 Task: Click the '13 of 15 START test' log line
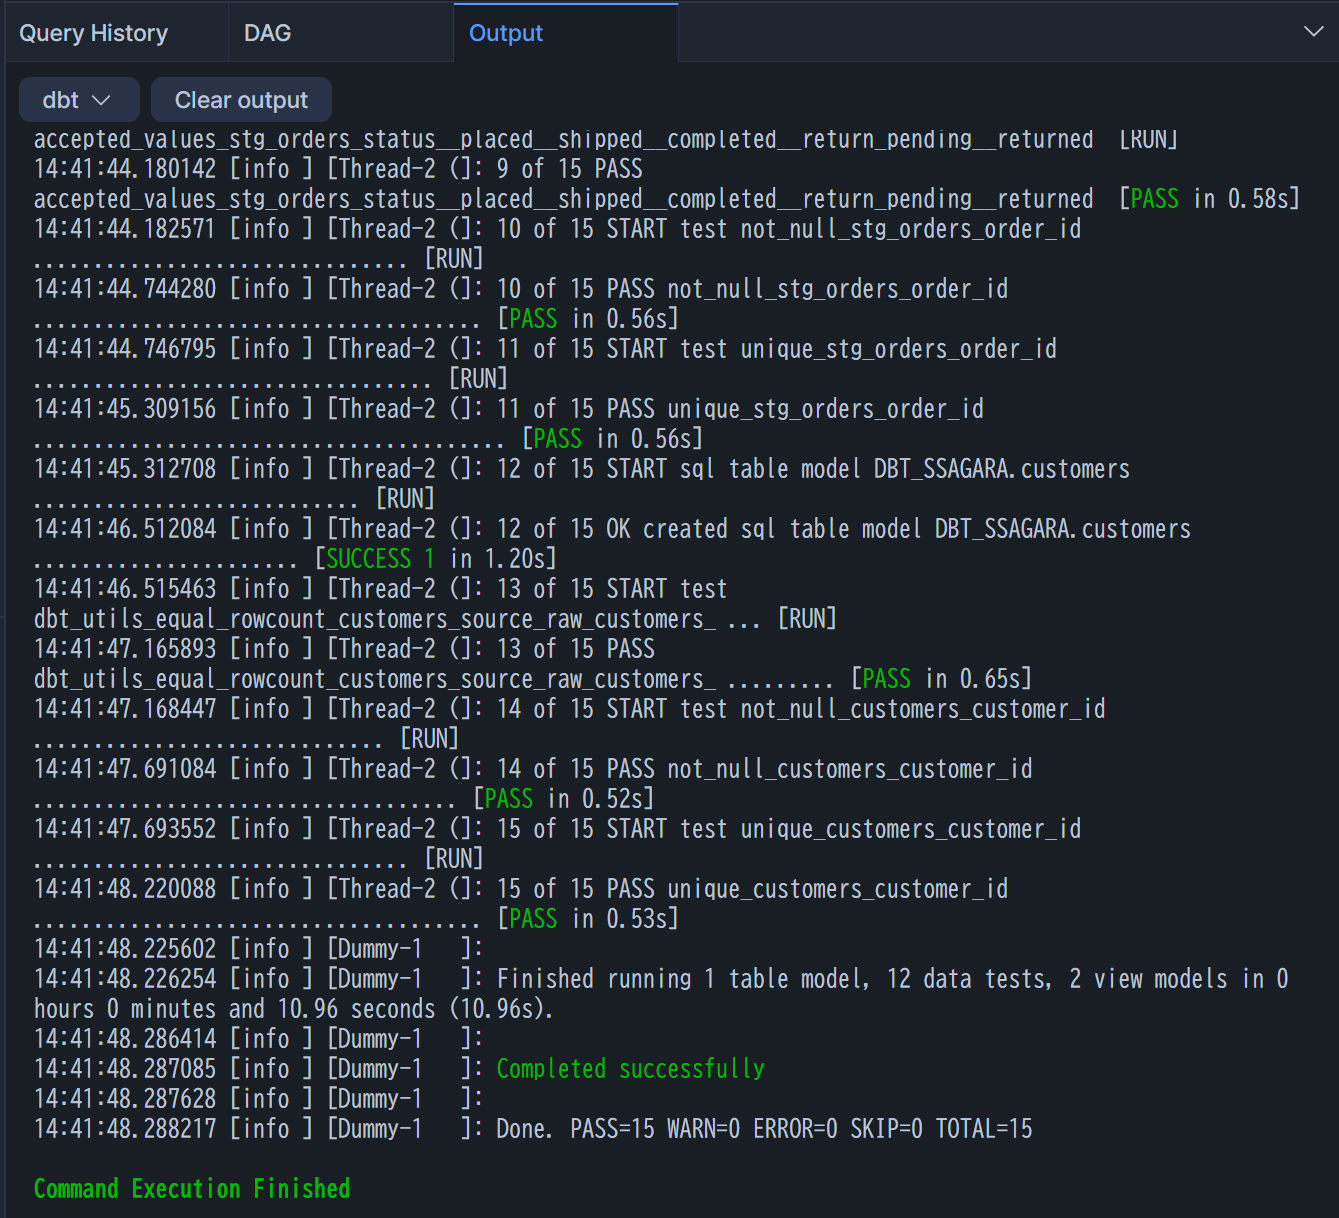tap(611, 589)
